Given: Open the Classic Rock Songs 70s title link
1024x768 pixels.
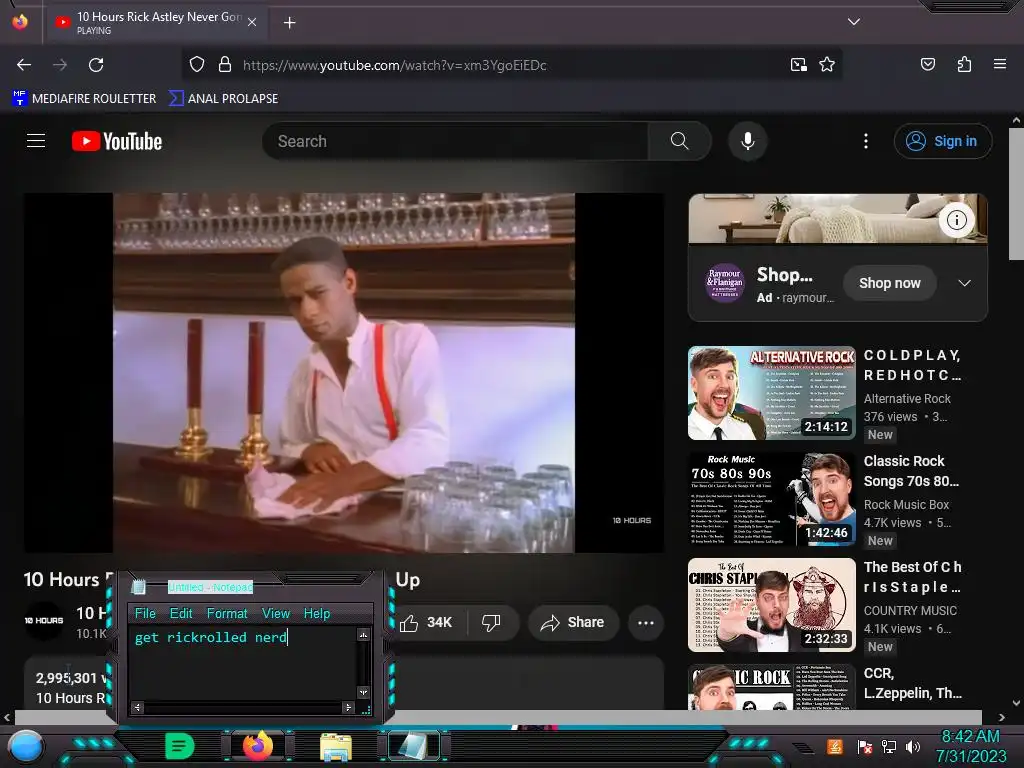Looking at the screenshot, I should (911, 471).
